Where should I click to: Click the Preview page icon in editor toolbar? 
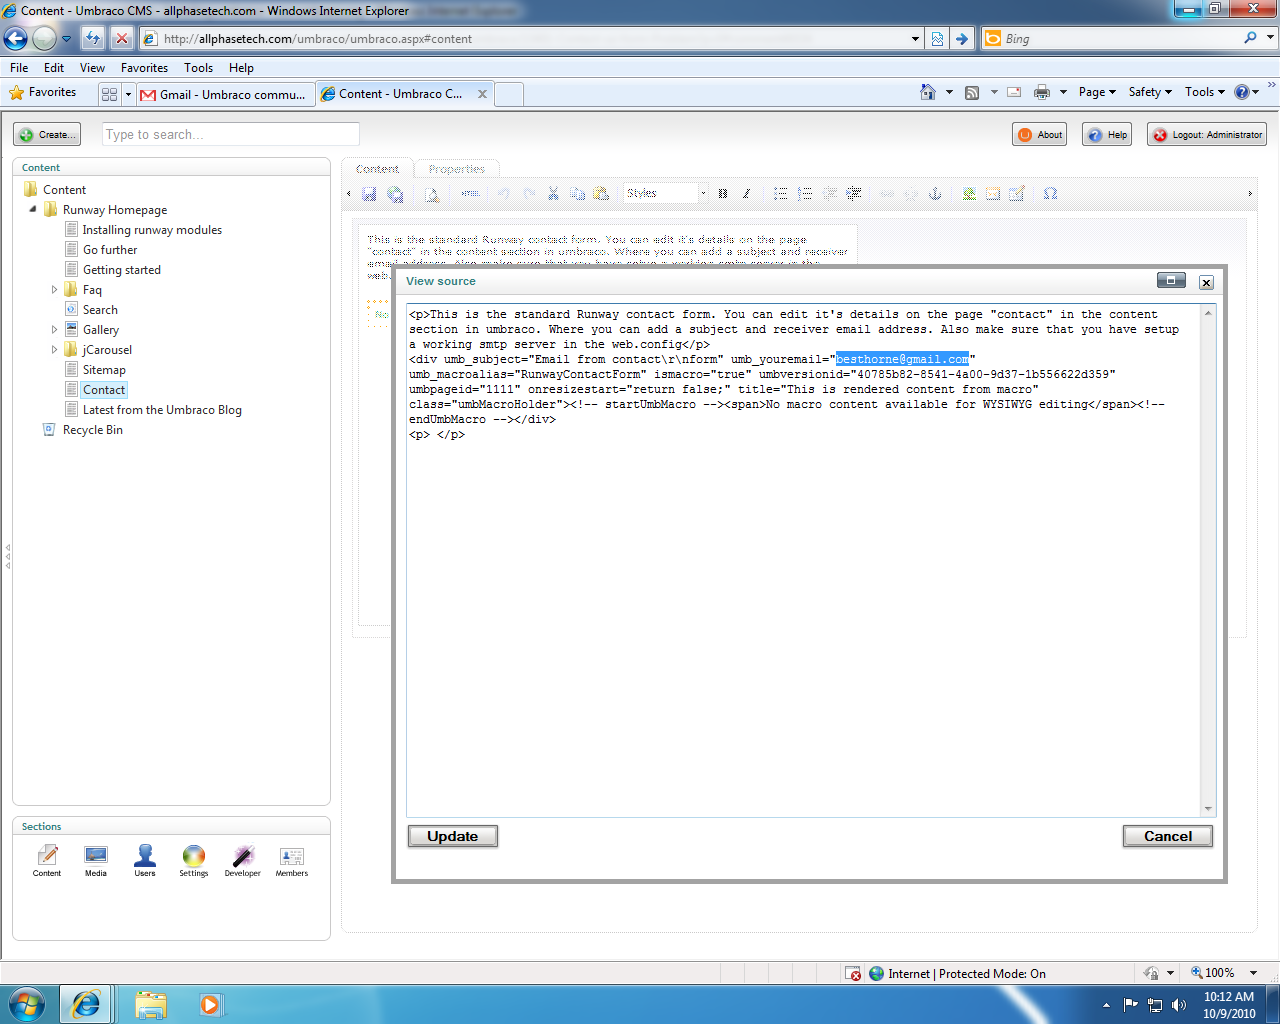[432, 194]
